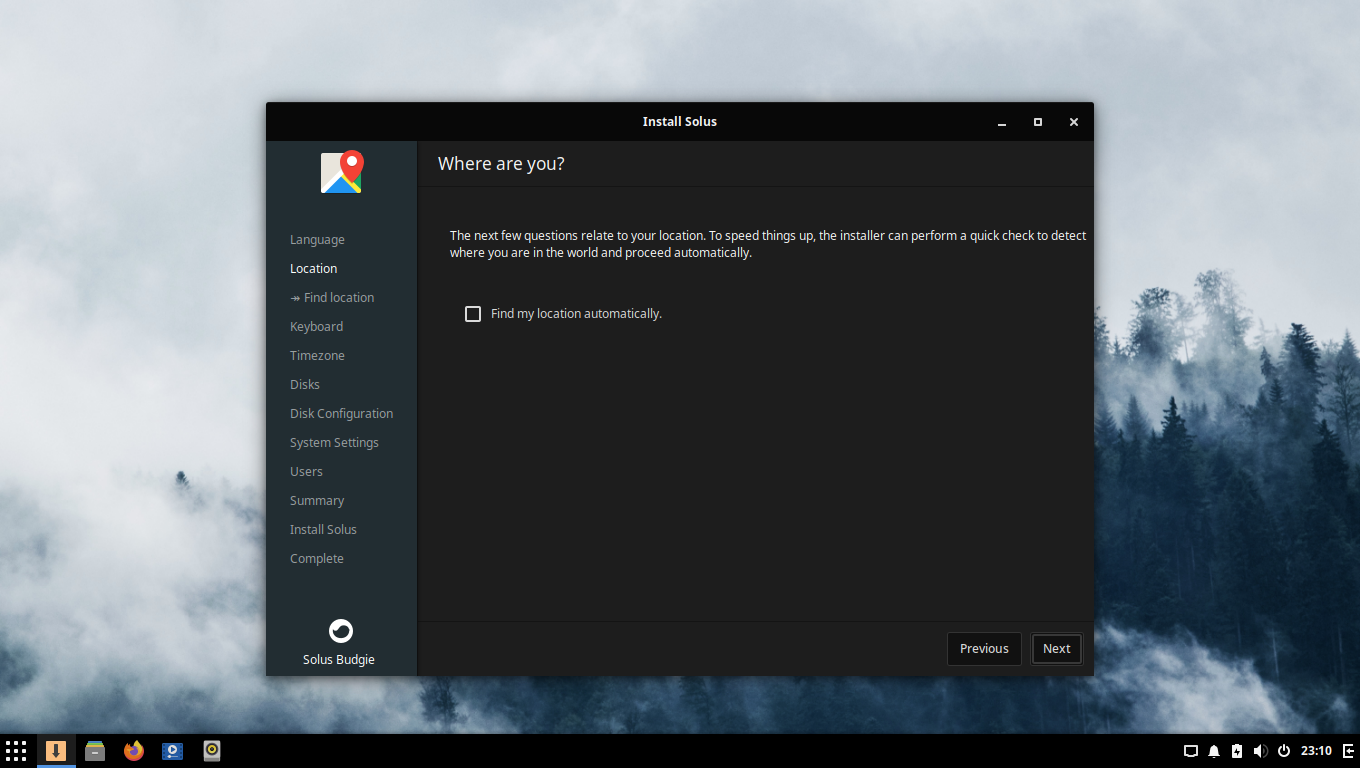The image size is (1360, 768).
Task: Click System Settings in sidebar
Action: 334,443
